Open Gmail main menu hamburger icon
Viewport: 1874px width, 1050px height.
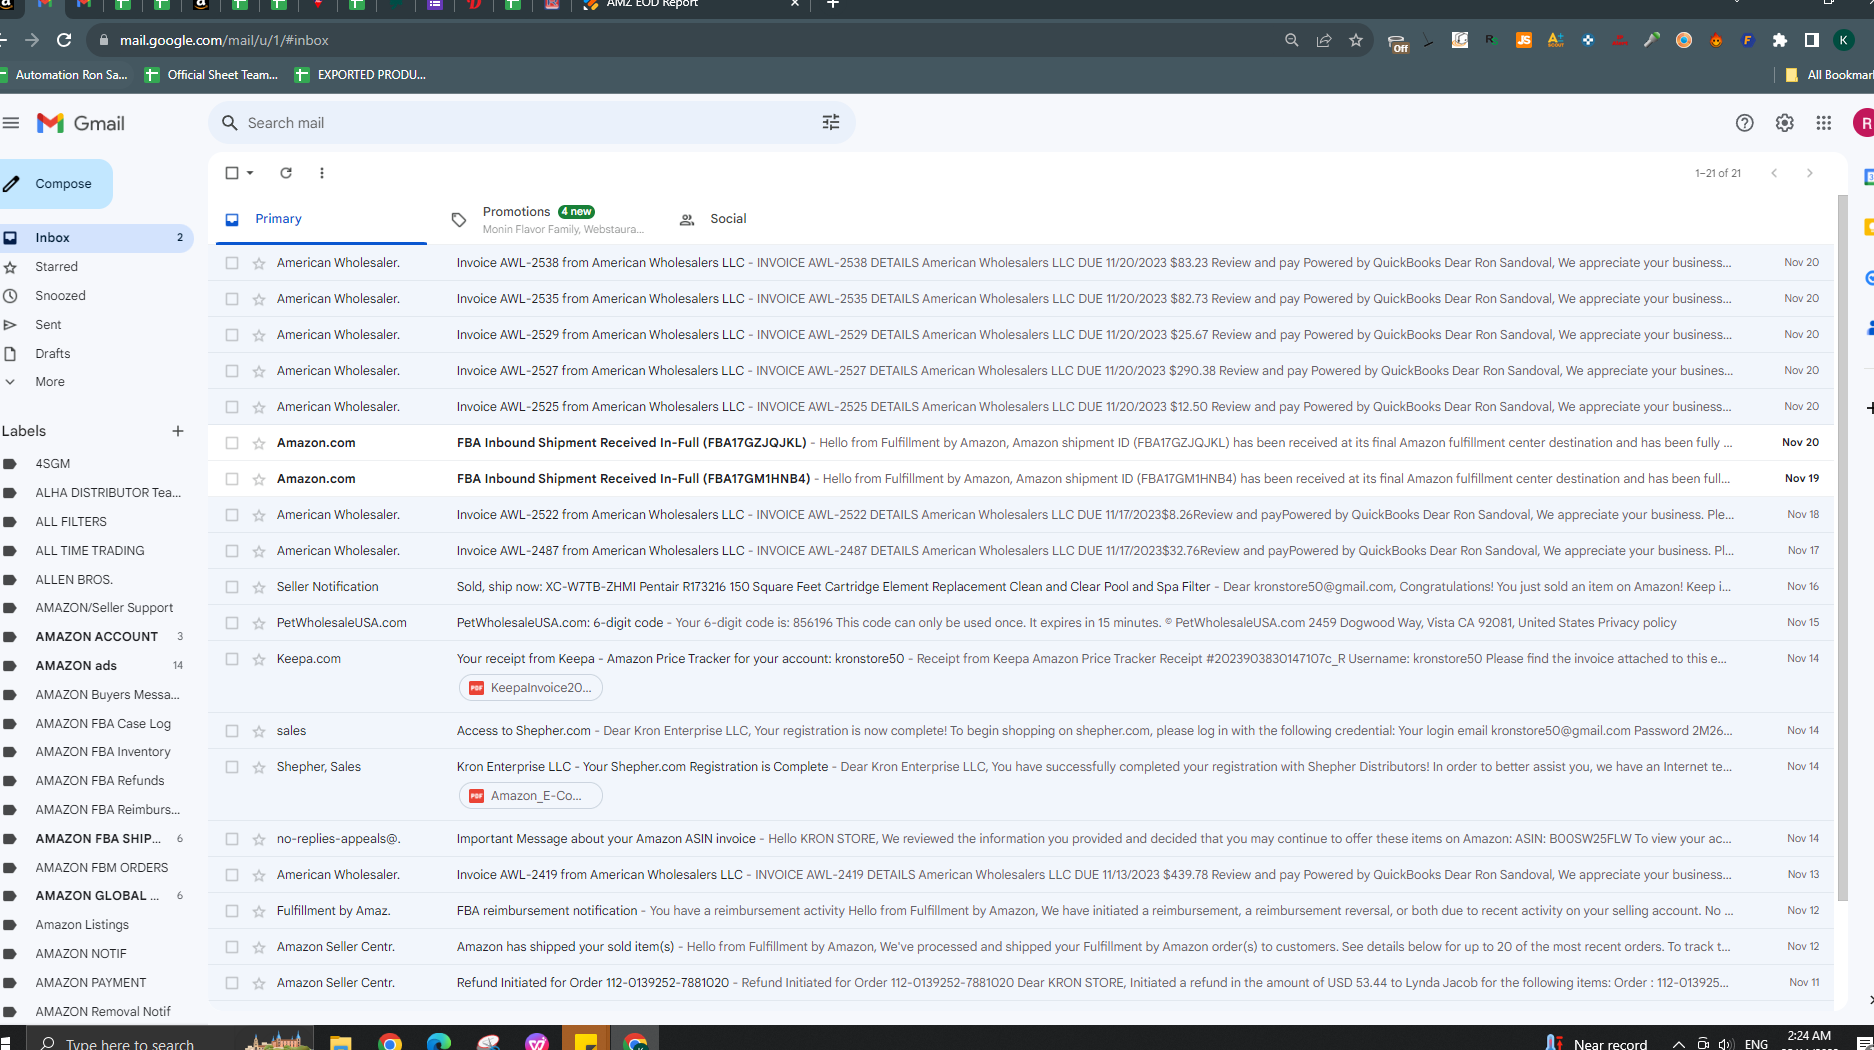click(11, 123)
